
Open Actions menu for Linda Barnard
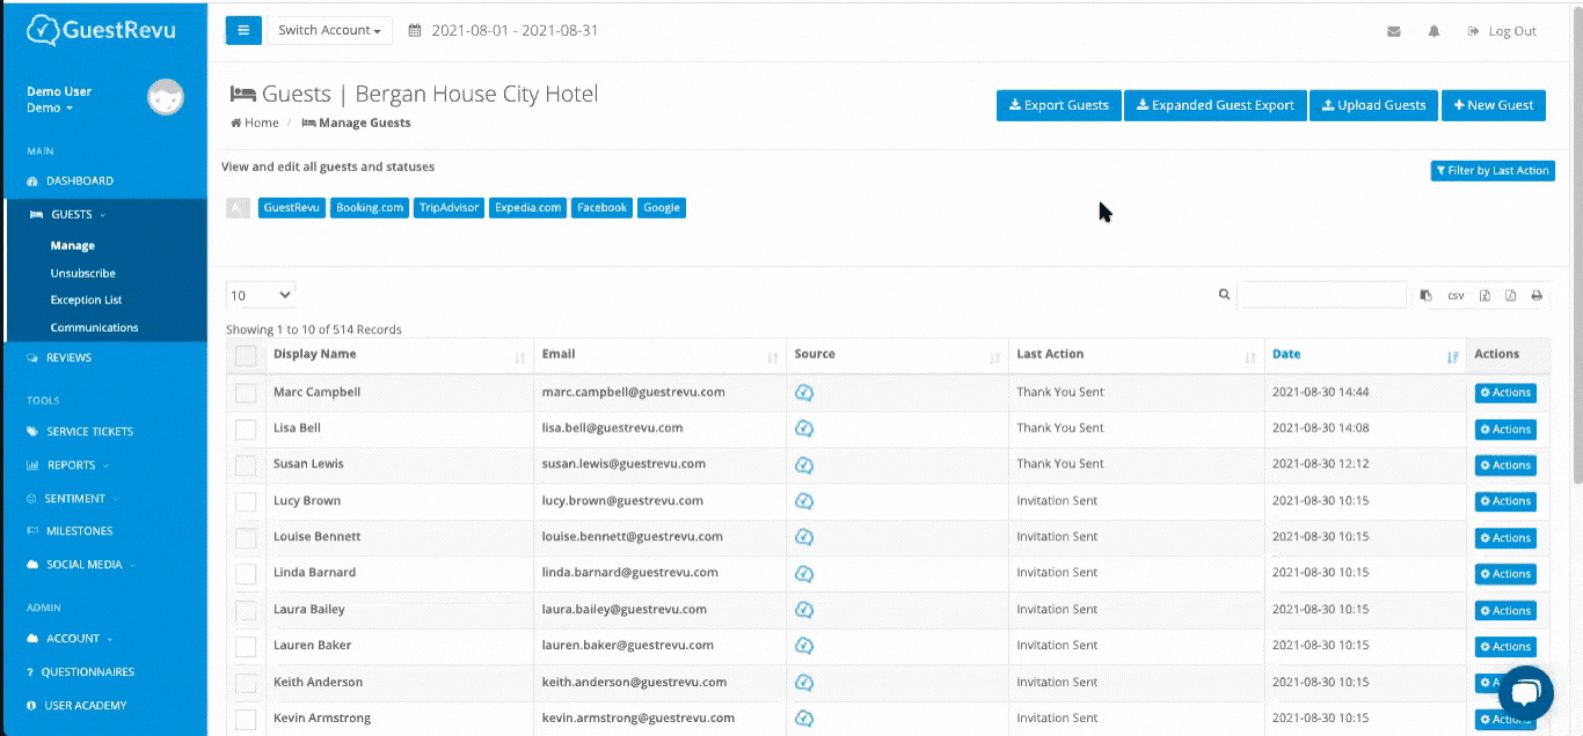tap(1505, 574)
